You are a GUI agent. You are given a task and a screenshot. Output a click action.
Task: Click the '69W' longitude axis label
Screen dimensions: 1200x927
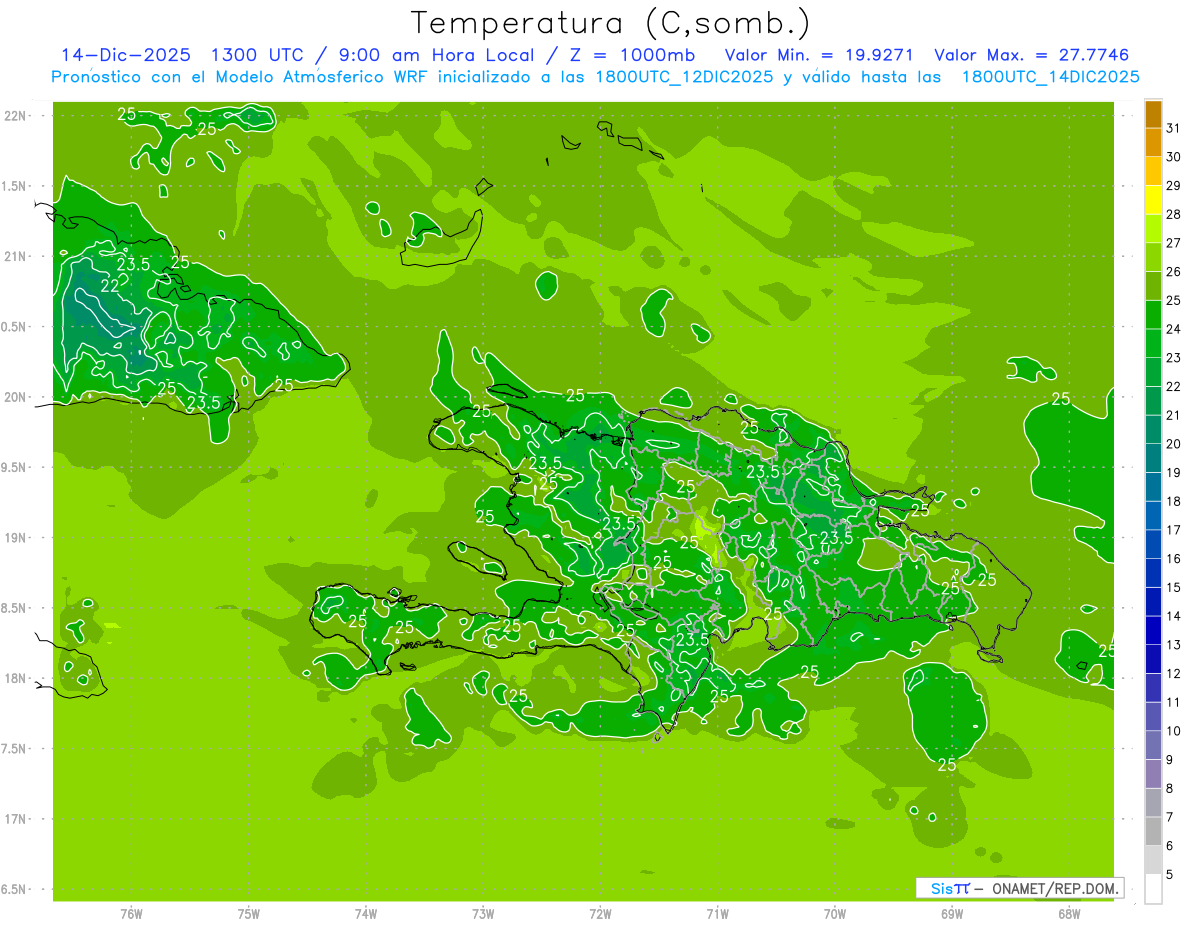(x=951, y=913)
